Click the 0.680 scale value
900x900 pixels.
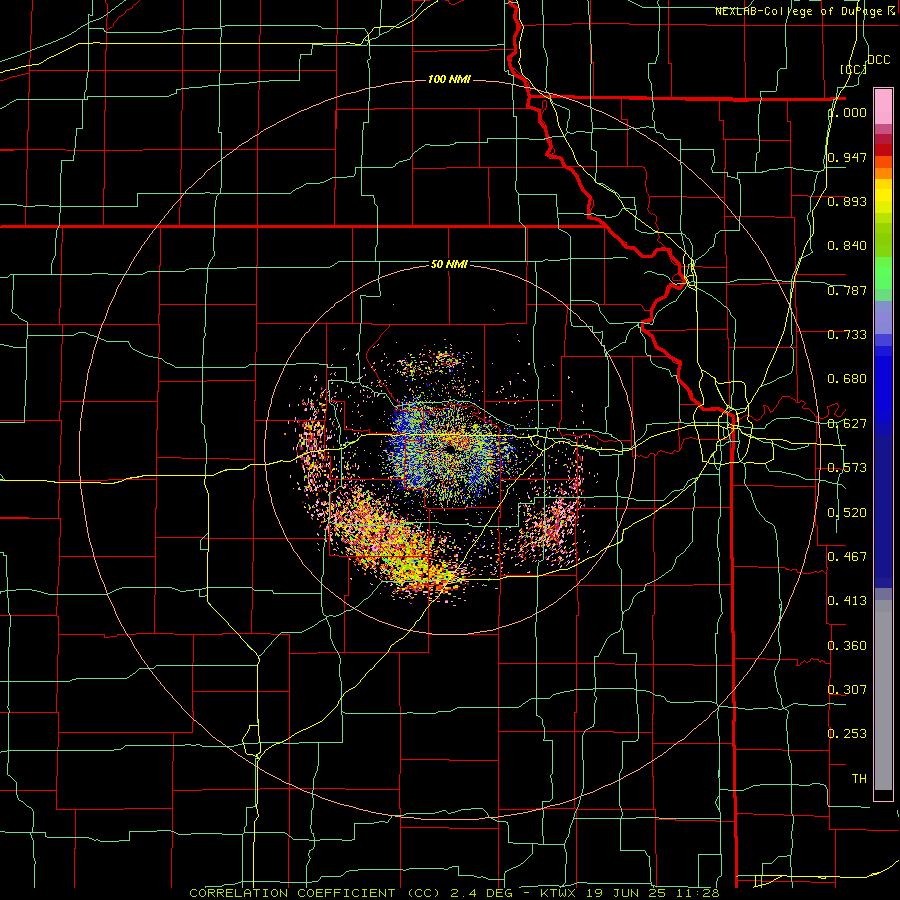847,379
